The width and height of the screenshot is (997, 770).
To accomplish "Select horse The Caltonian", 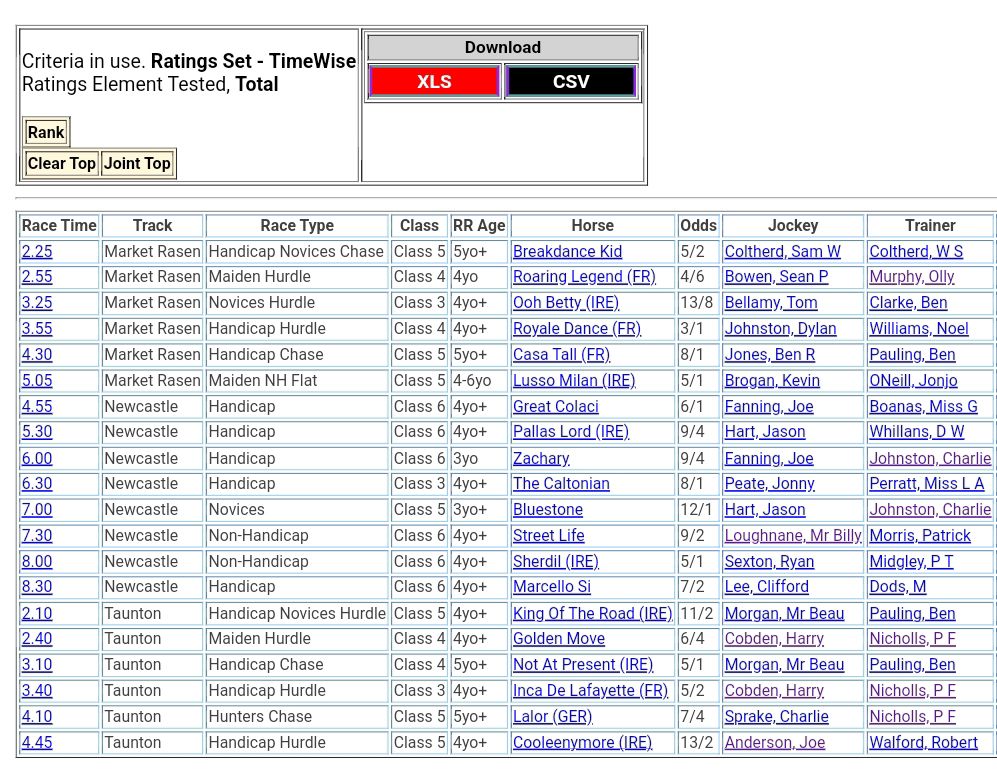I will coord(561,484).
